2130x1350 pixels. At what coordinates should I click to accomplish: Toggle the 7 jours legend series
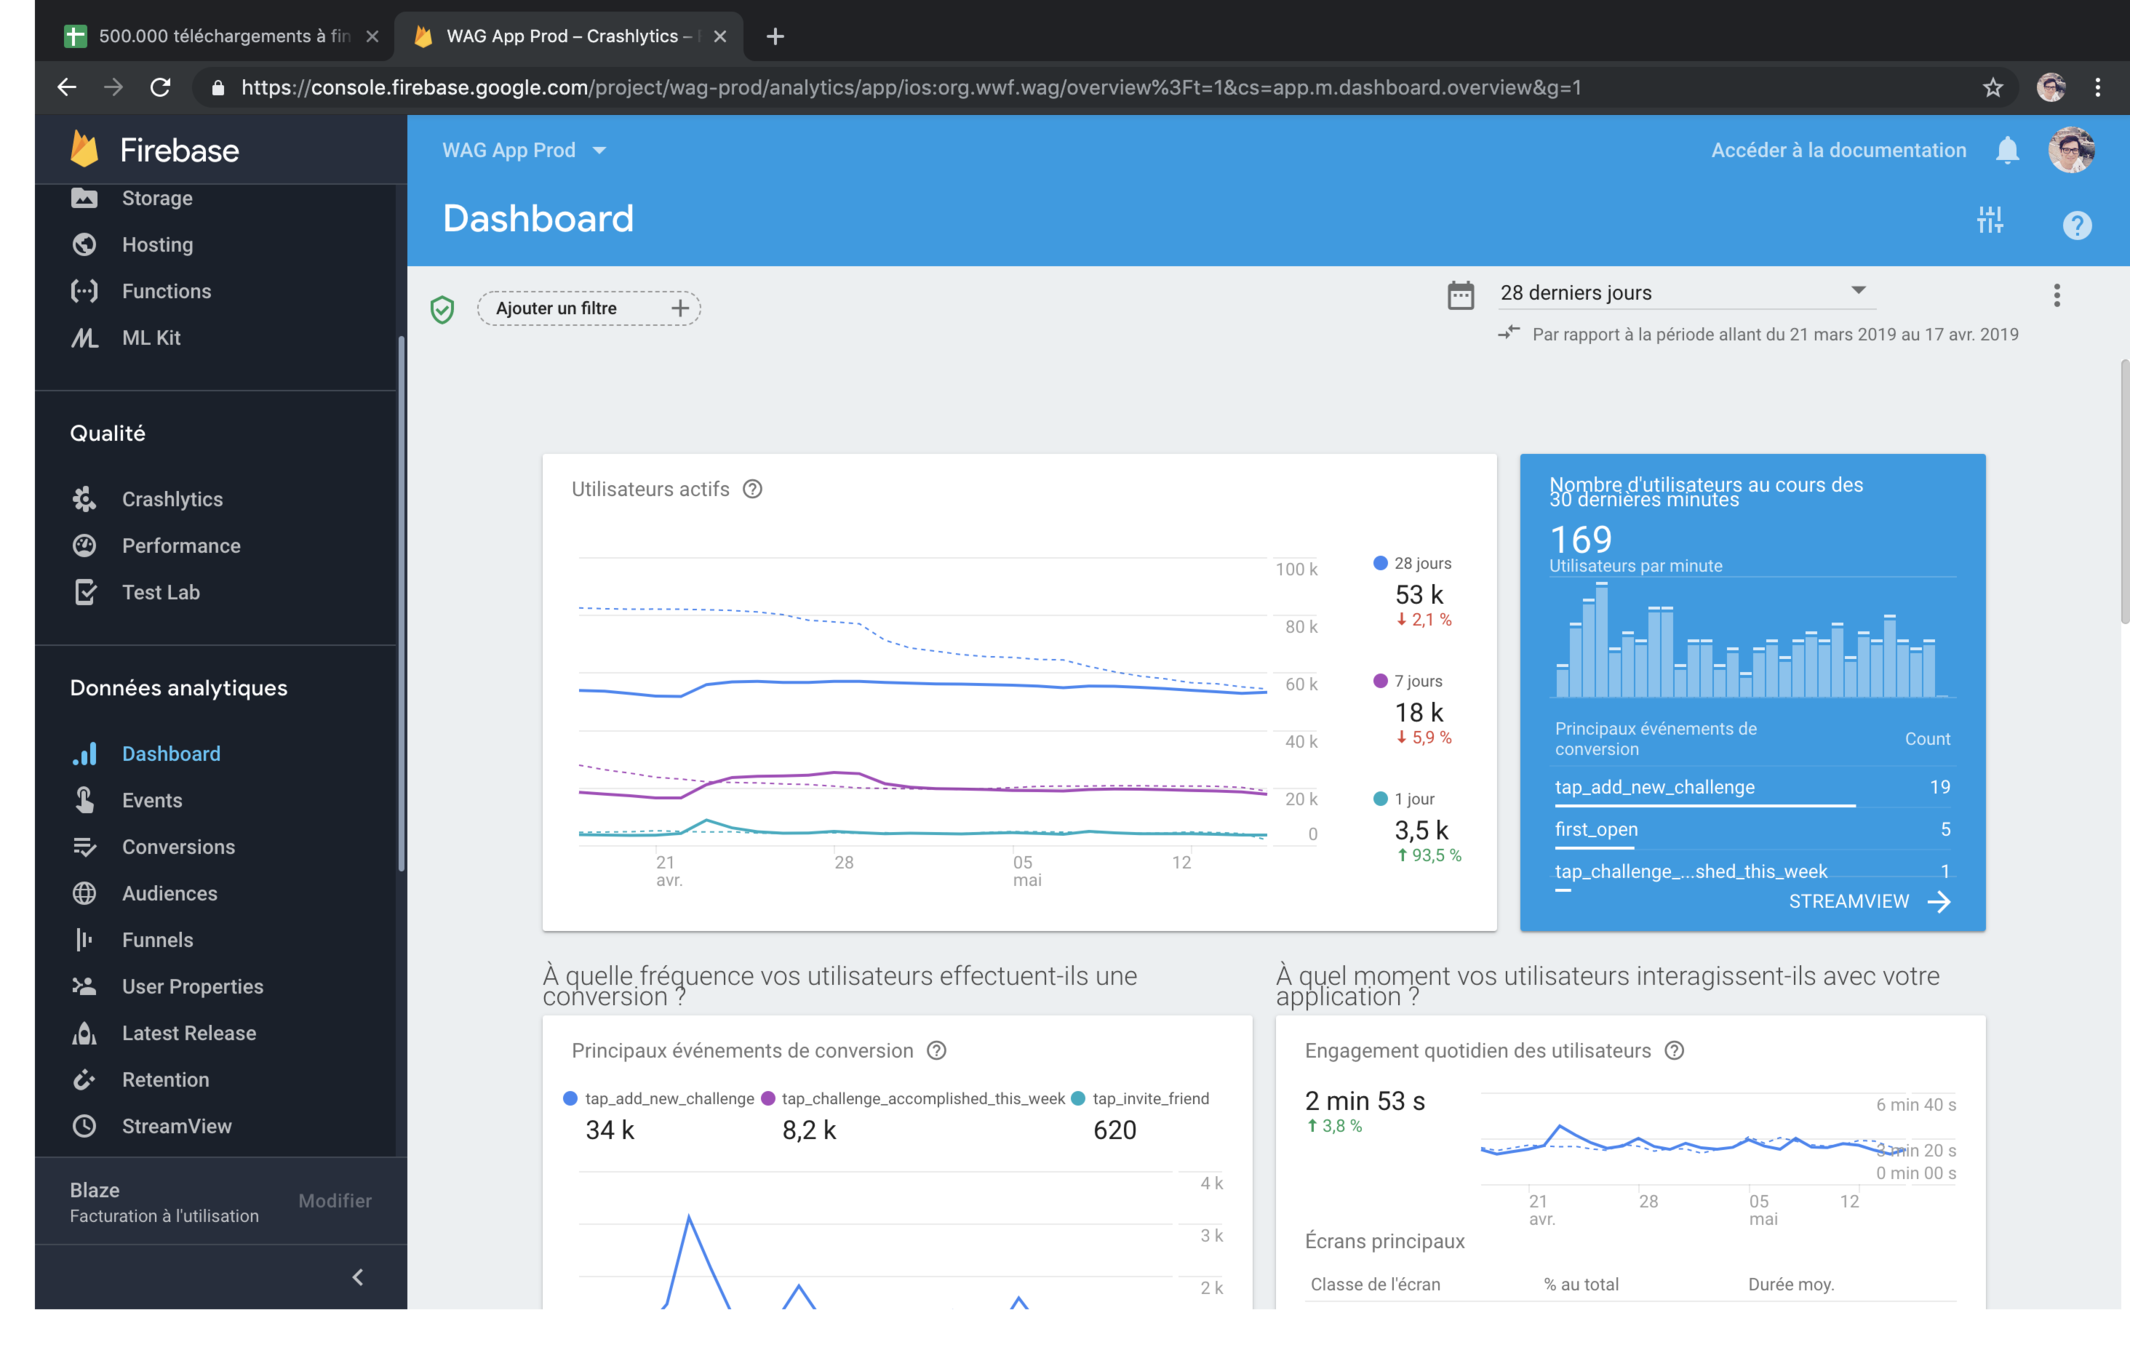[x=1408, y=682]
